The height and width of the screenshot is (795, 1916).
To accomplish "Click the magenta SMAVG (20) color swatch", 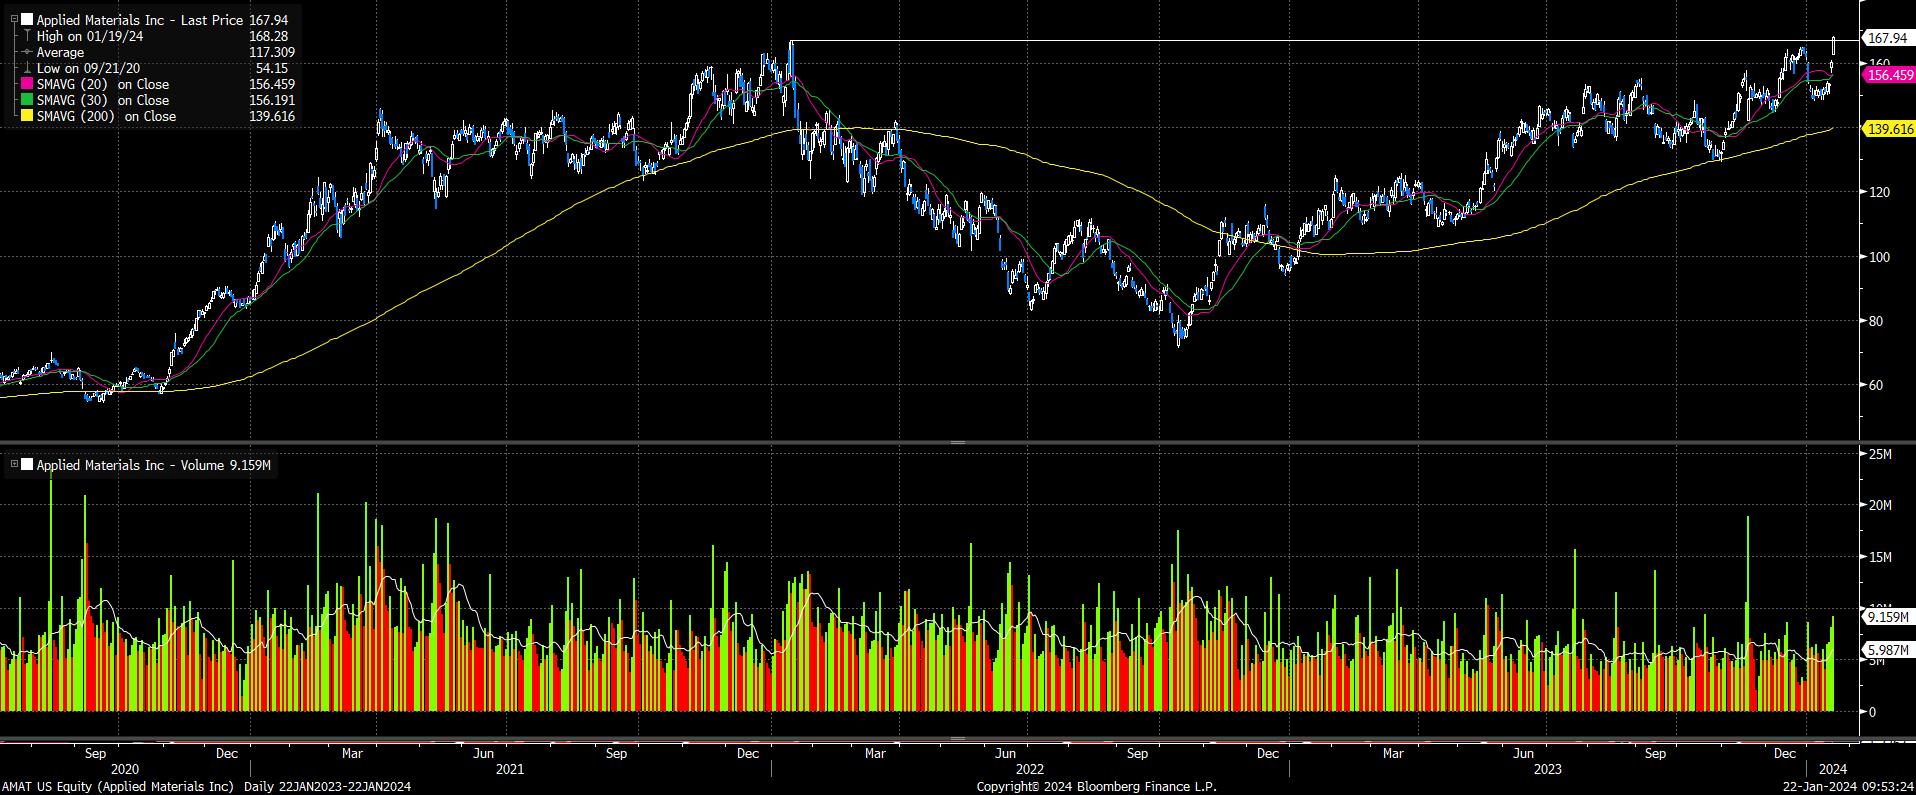I will tap(27, 84).
